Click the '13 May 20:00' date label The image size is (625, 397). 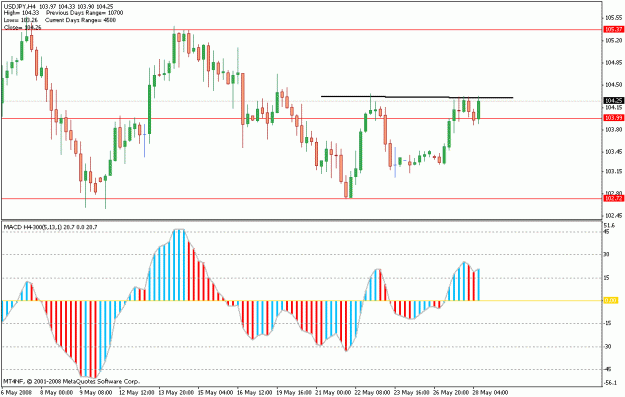click(x=176, y=393)
